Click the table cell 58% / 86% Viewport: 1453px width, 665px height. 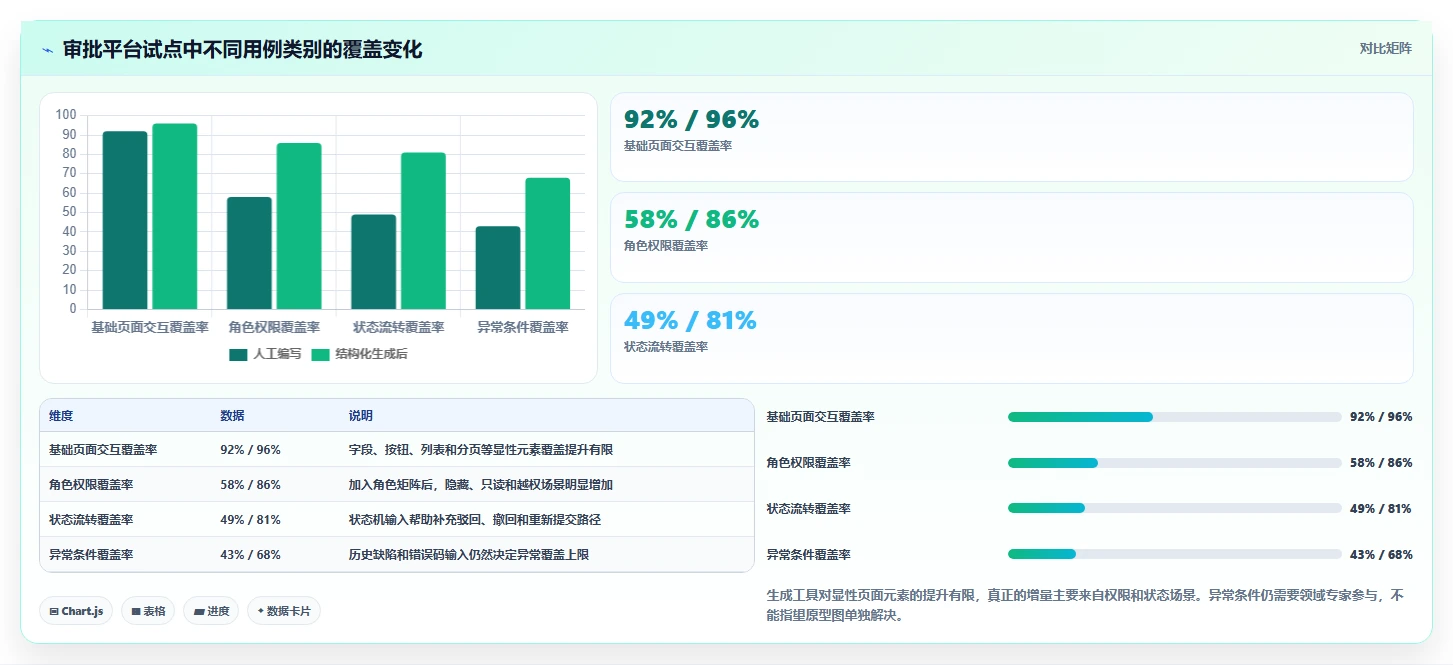pyautogui.click(x=250, y=485)
